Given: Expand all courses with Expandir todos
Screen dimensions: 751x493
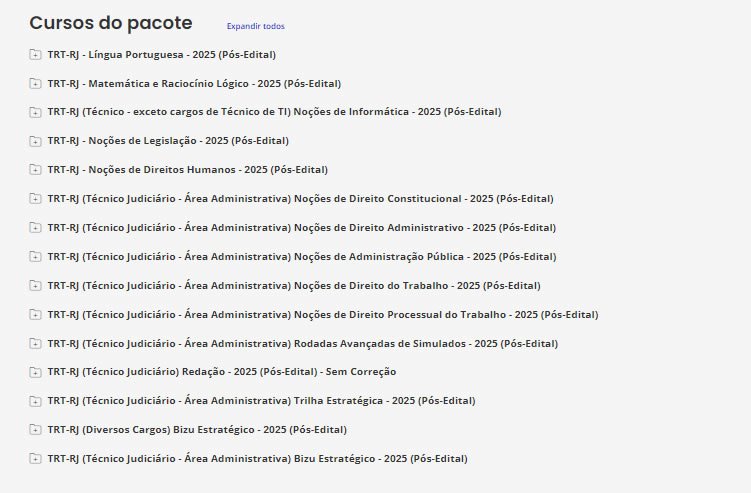Looking at the screenshot, I should tap(255, 26).
